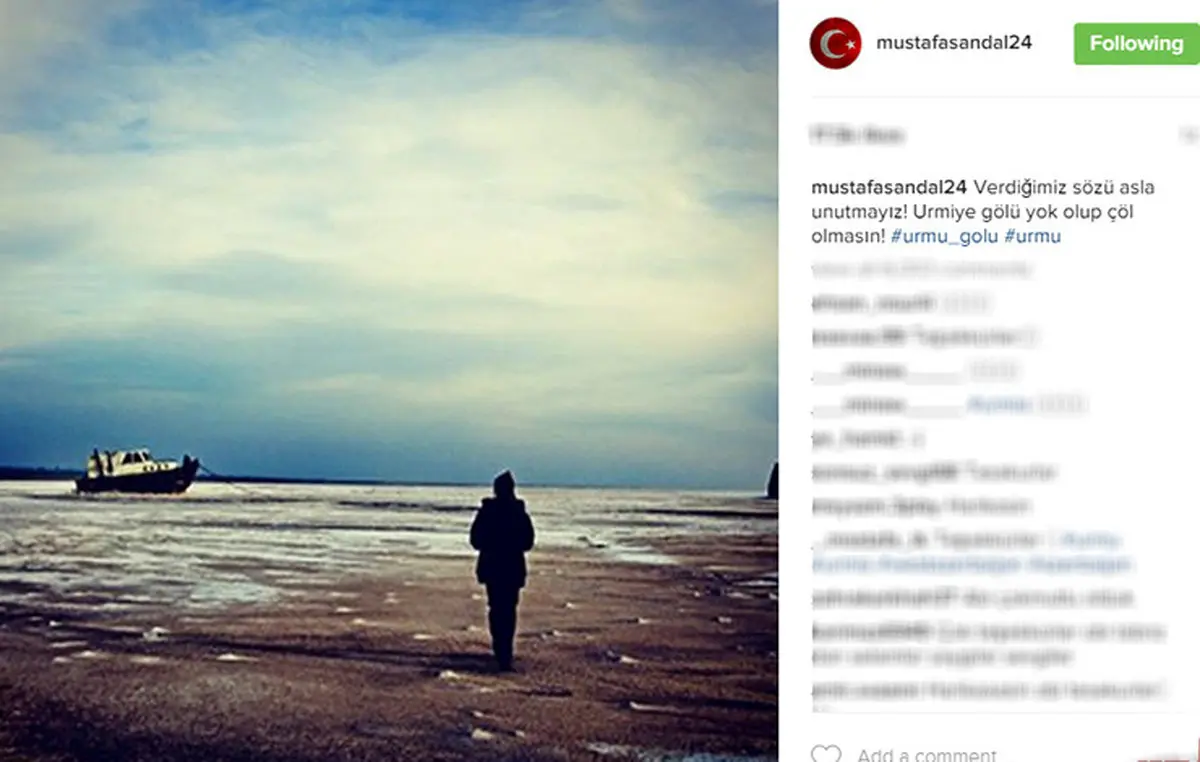Viewport: 1200px width, 762px height.
Task: Unfollow via the green Following button
Action: (1136, 44)
